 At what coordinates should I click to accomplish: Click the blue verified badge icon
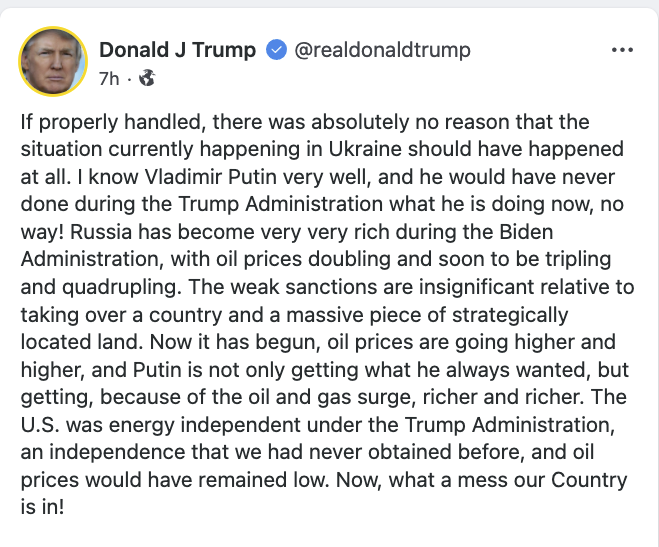(276, 51)
